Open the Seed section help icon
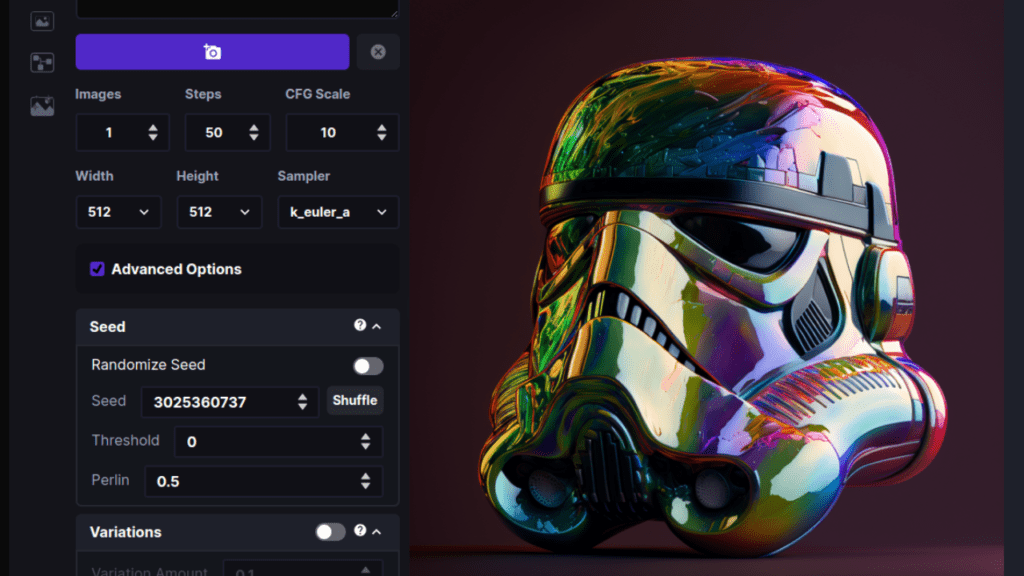Viewport: 1024px width, 576px height. coord(358,326)
